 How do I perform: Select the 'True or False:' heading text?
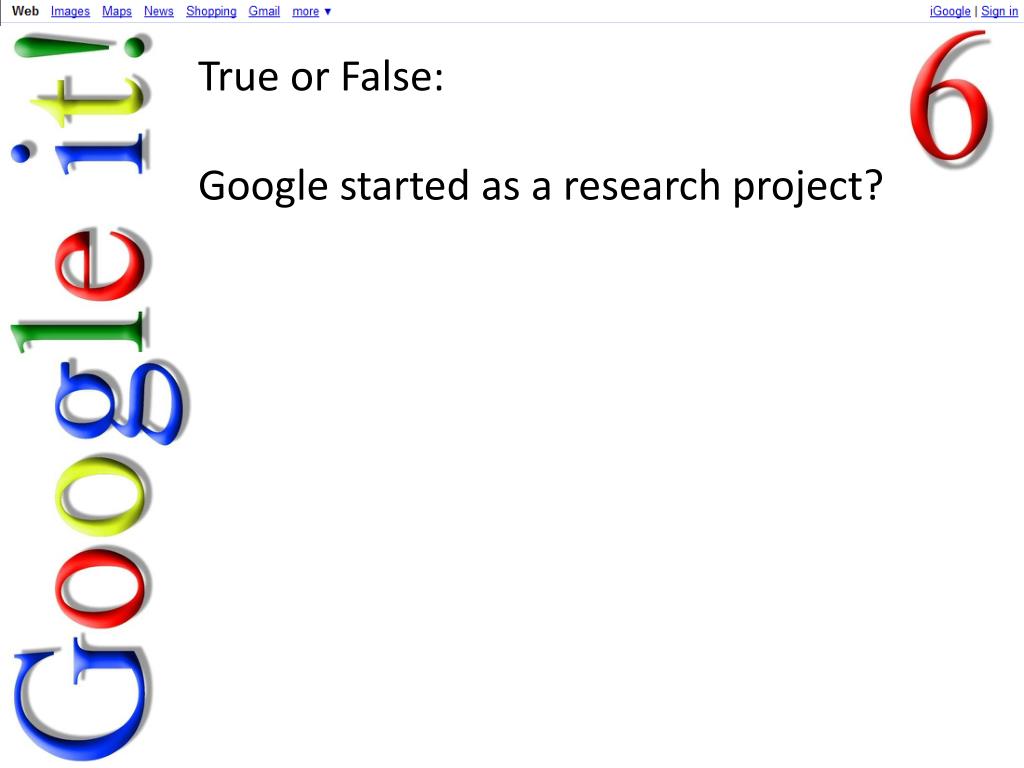pyautogui.click(x=321, y=76)
